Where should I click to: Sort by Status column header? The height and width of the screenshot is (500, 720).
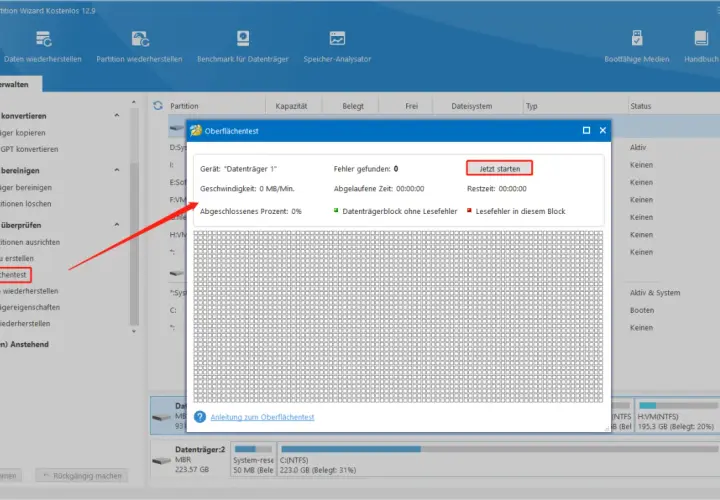(x=641, y=106)
